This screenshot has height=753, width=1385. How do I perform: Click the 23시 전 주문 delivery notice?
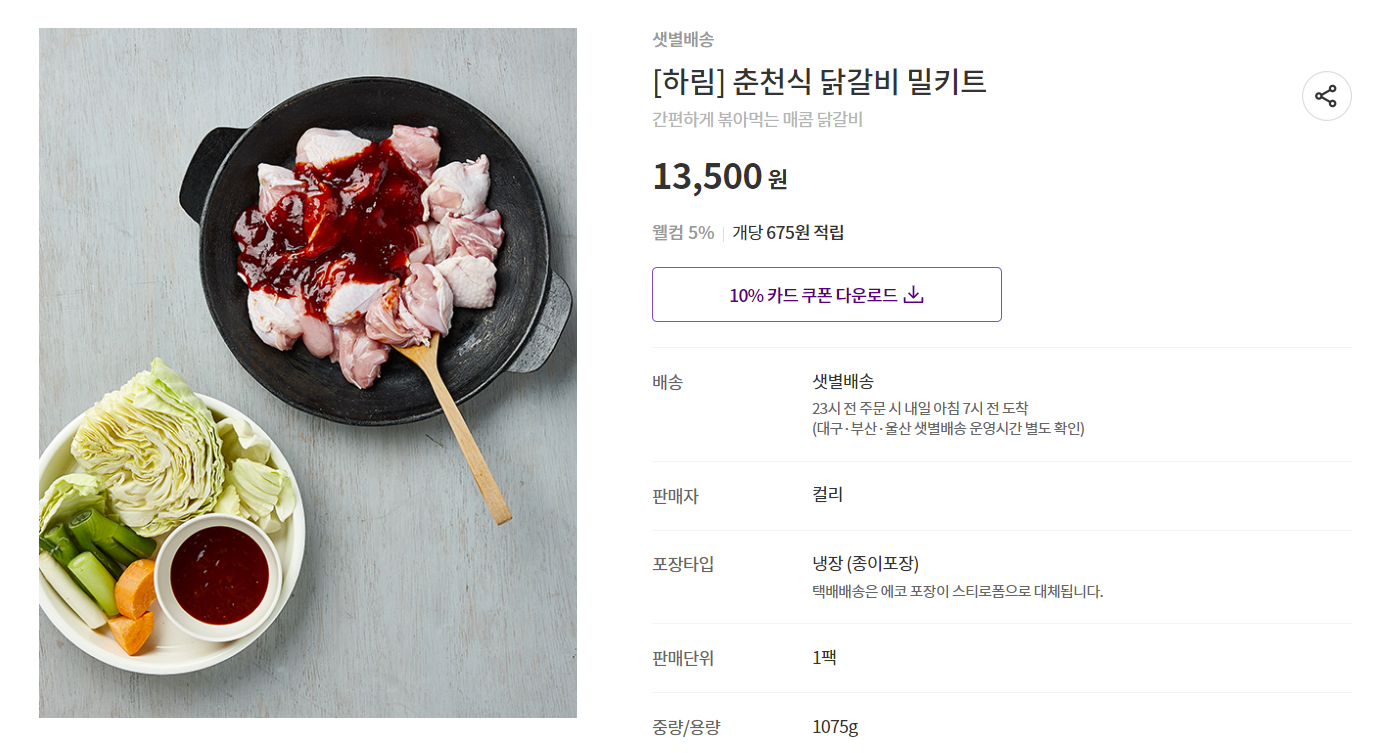click(920, 408)
